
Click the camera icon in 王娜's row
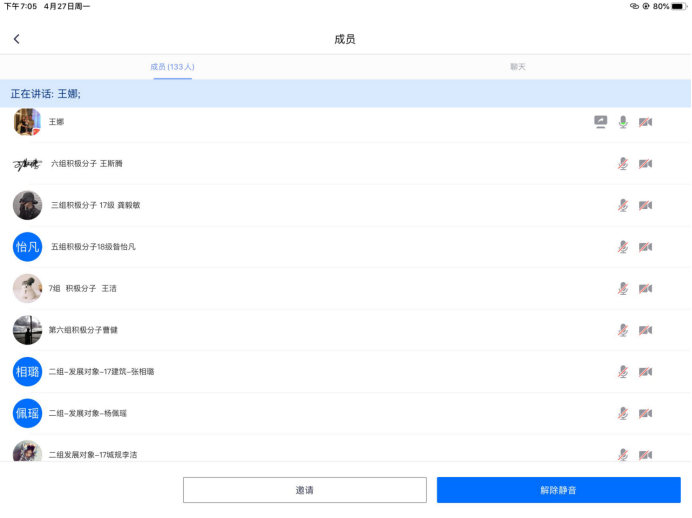click(x=645, y=122)
